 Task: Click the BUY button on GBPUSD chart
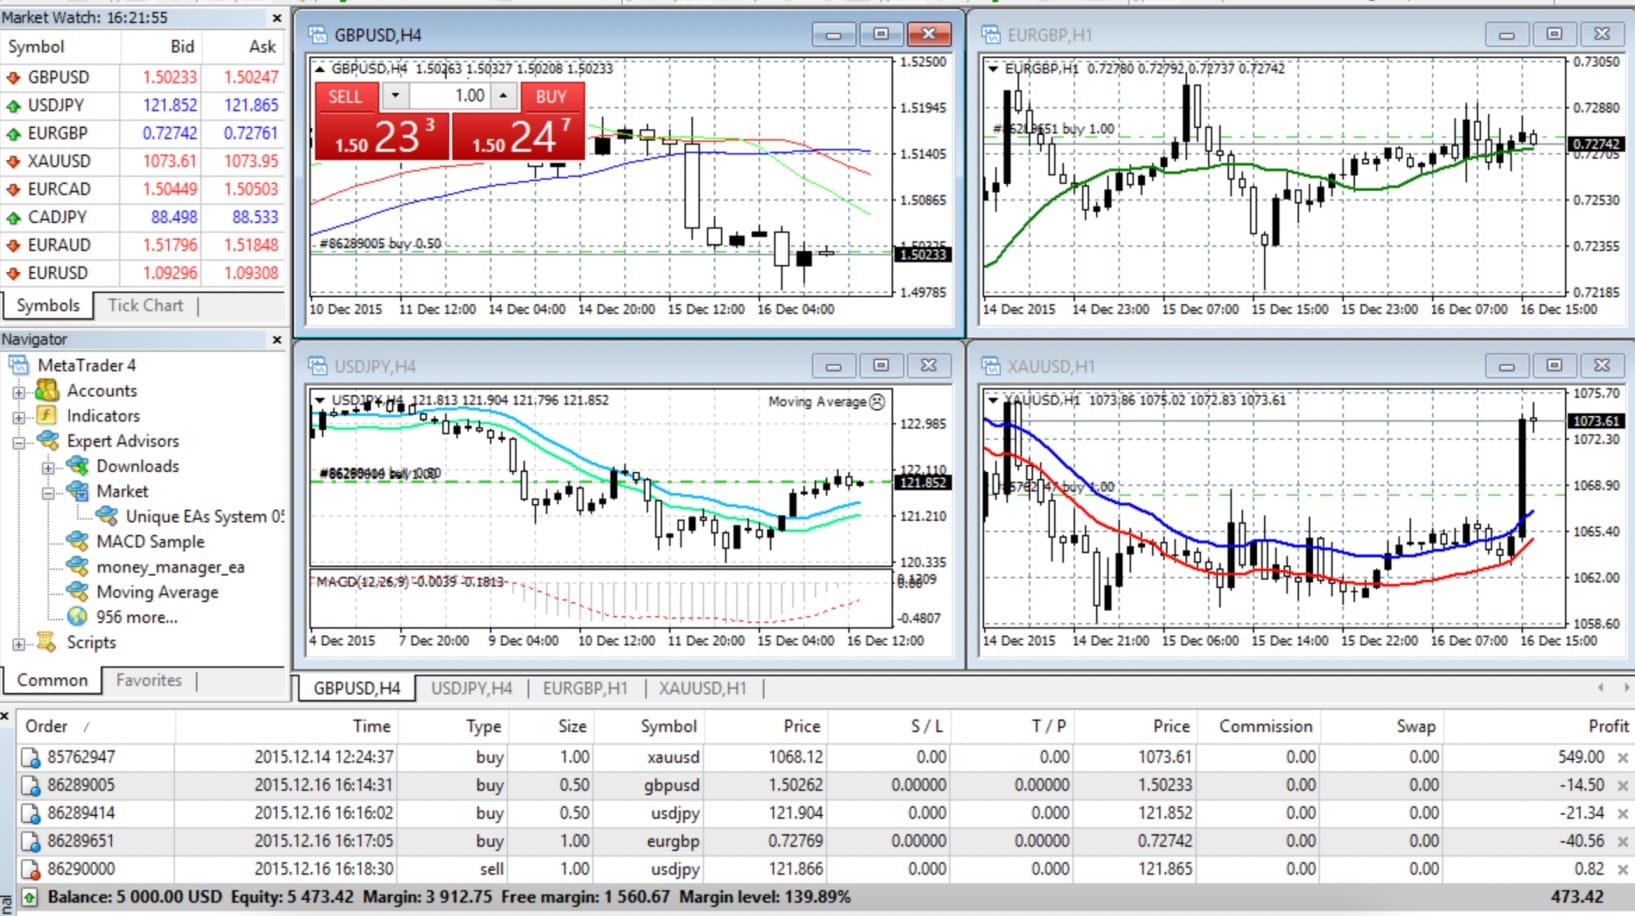551,97
